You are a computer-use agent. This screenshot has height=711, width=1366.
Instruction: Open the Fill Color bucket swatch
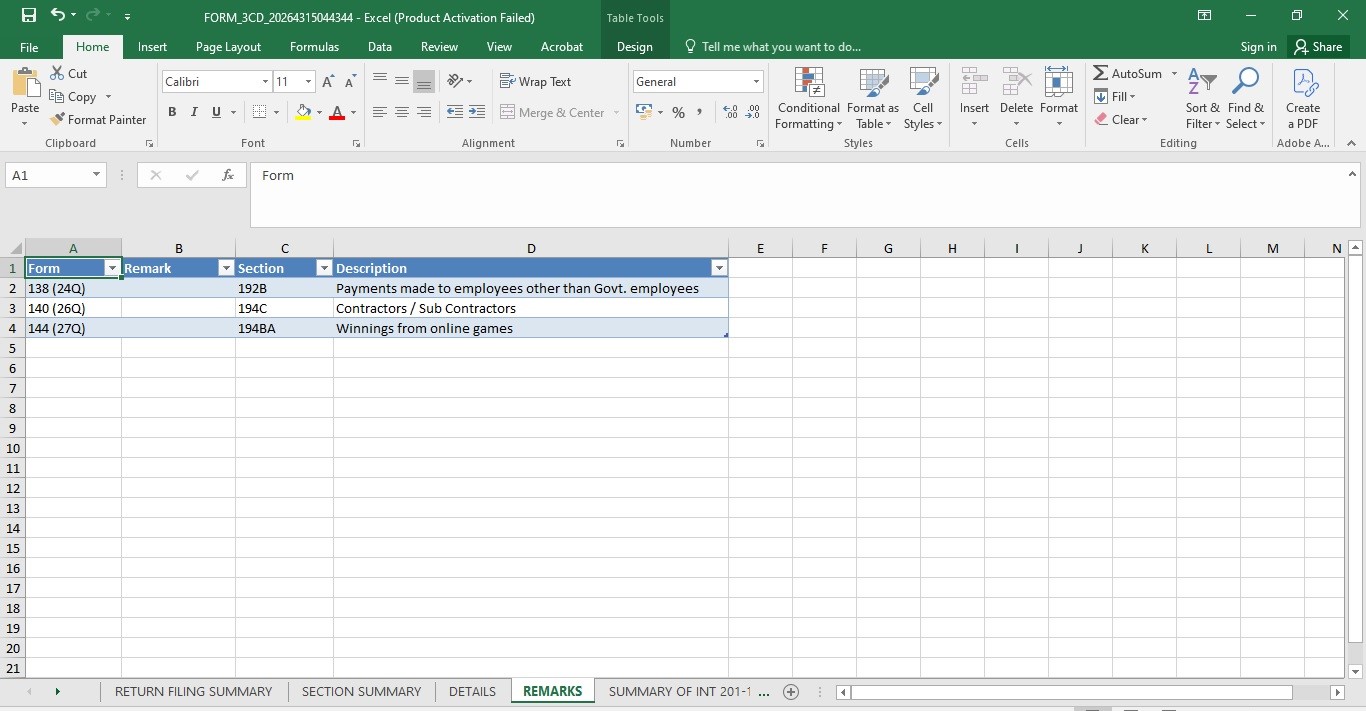(x=304, y=112)
